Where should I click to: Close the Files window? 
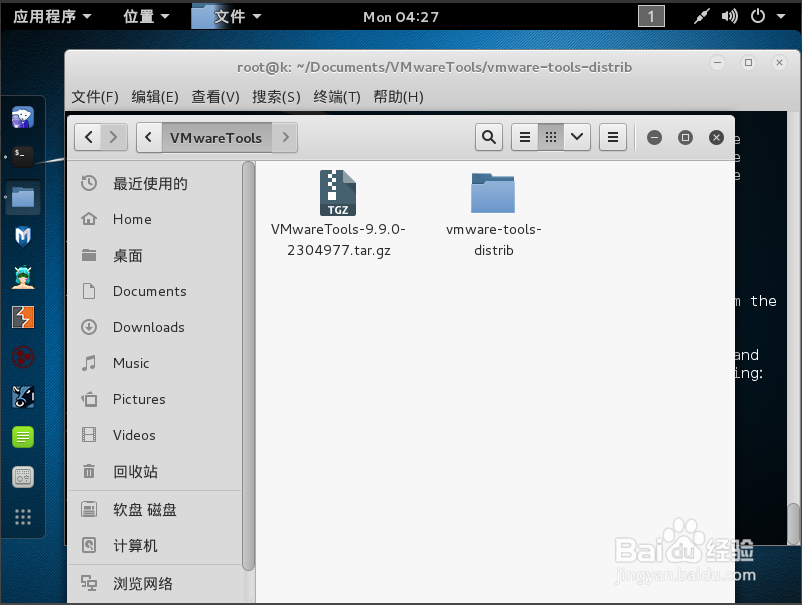717,137
